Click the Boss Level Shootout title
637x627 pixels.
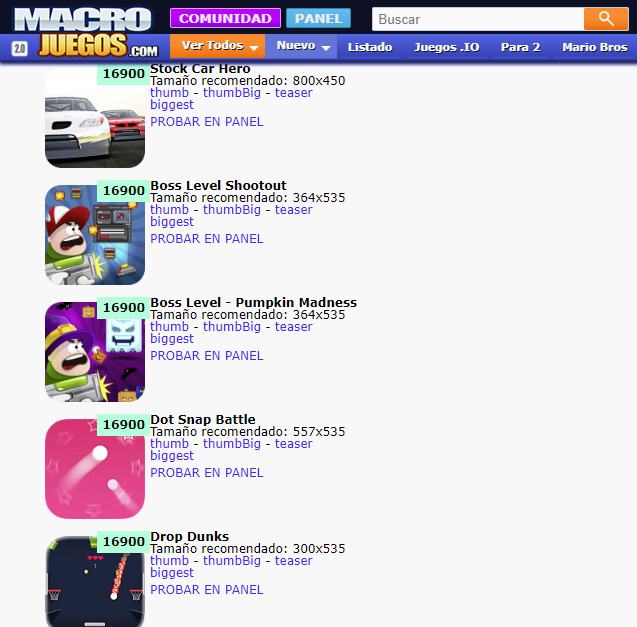[x=218, y=186]
